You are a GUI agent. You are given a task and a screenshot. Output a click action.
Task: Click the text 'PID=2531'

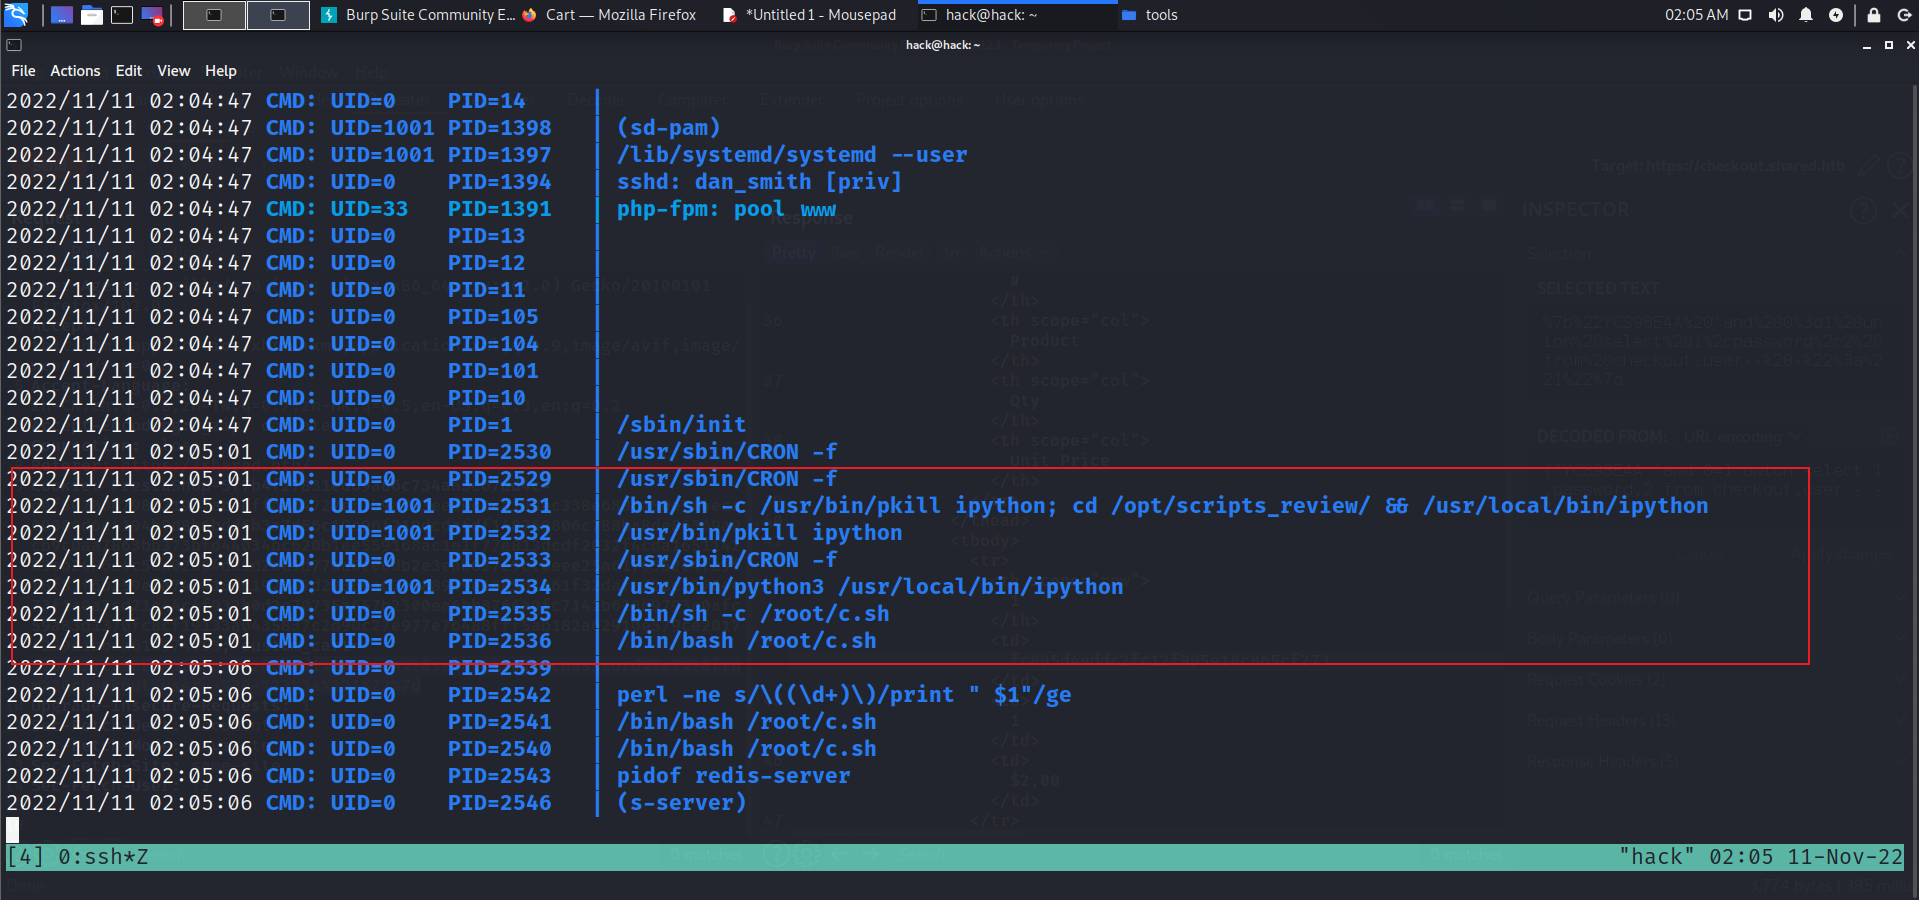499,506
